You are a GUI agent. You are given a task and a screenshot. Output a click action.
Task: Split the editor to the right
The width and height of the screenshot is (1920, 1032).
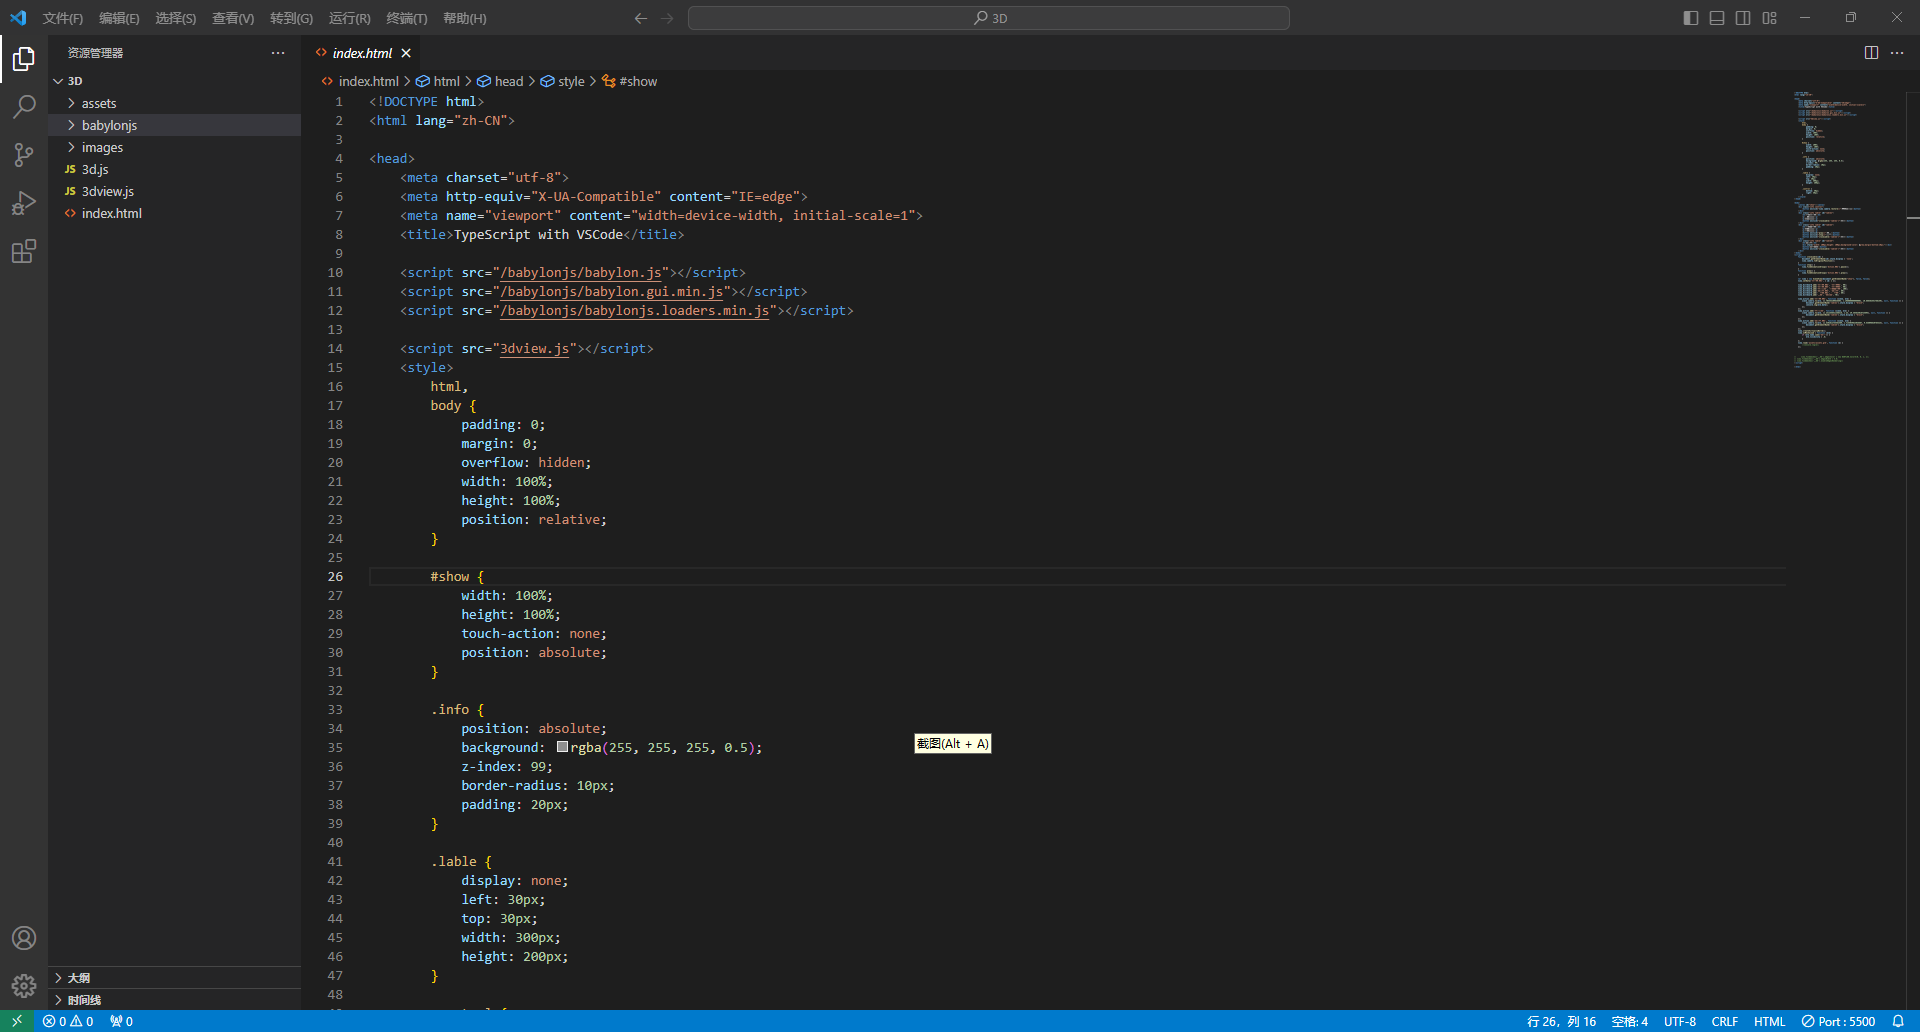1871,53
